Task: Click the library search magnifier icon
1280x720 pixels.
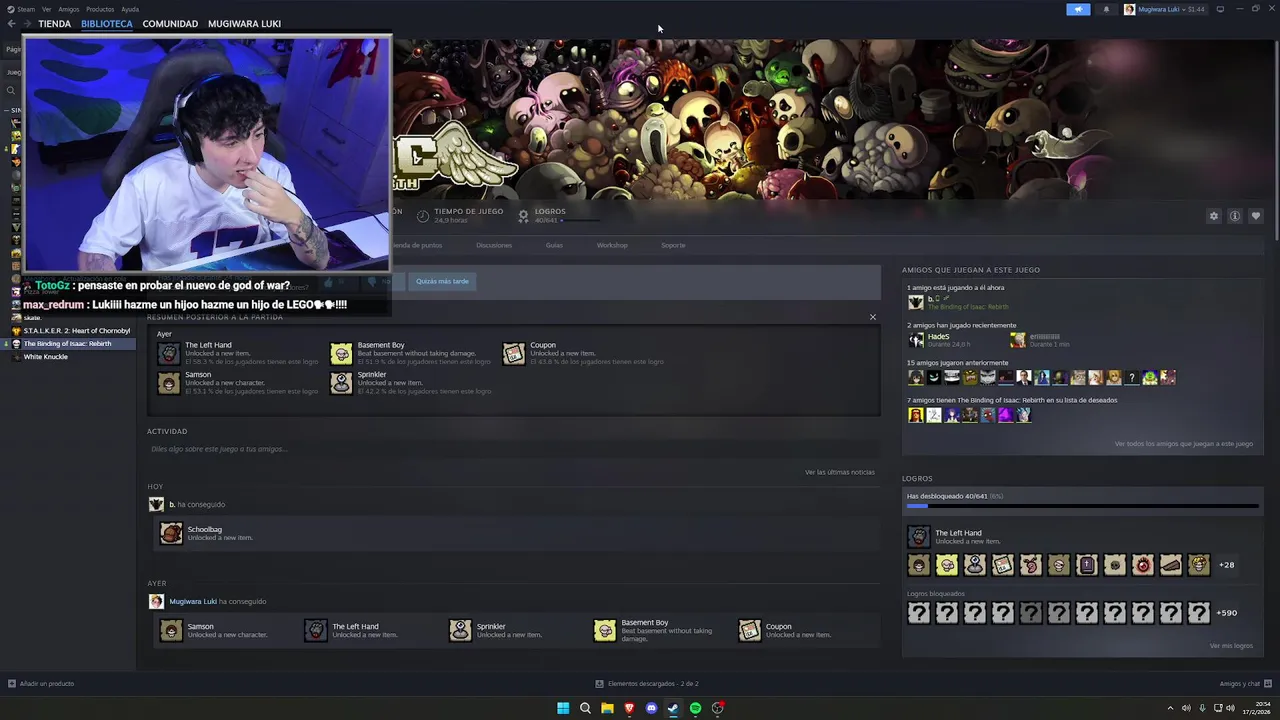Action: point(11,91)
